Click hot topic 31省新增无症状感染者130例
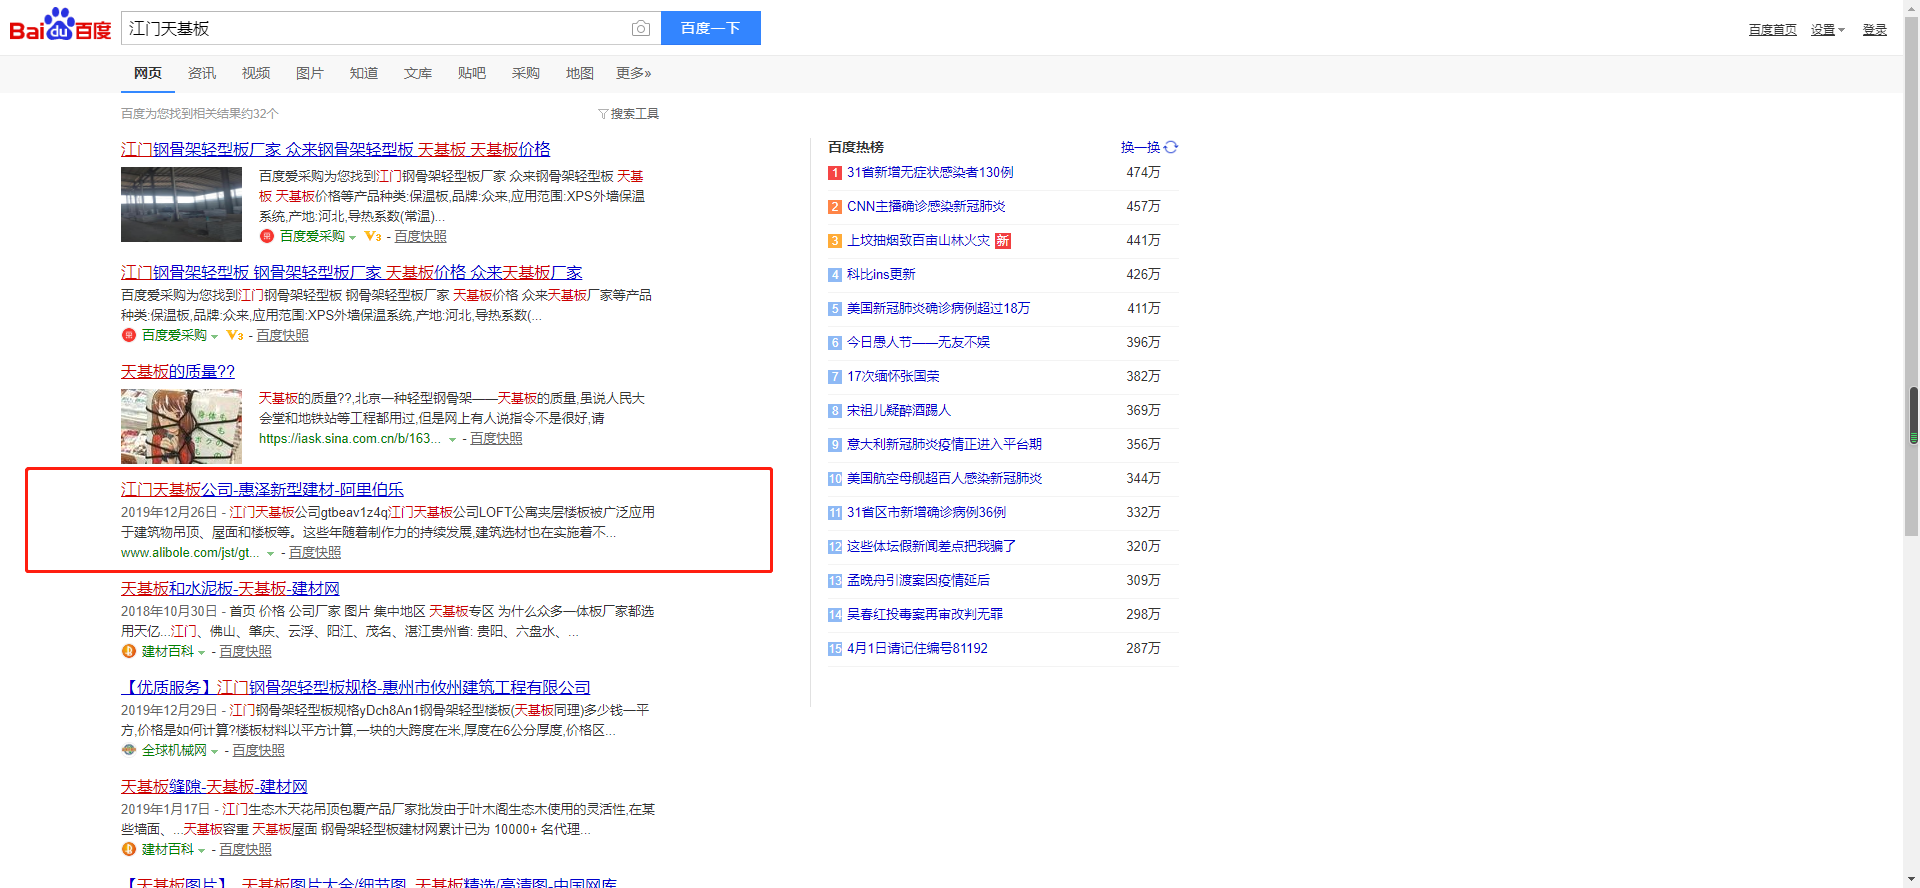The width and height of the screenshot is (1920, 888). click(x=930, y=173)
